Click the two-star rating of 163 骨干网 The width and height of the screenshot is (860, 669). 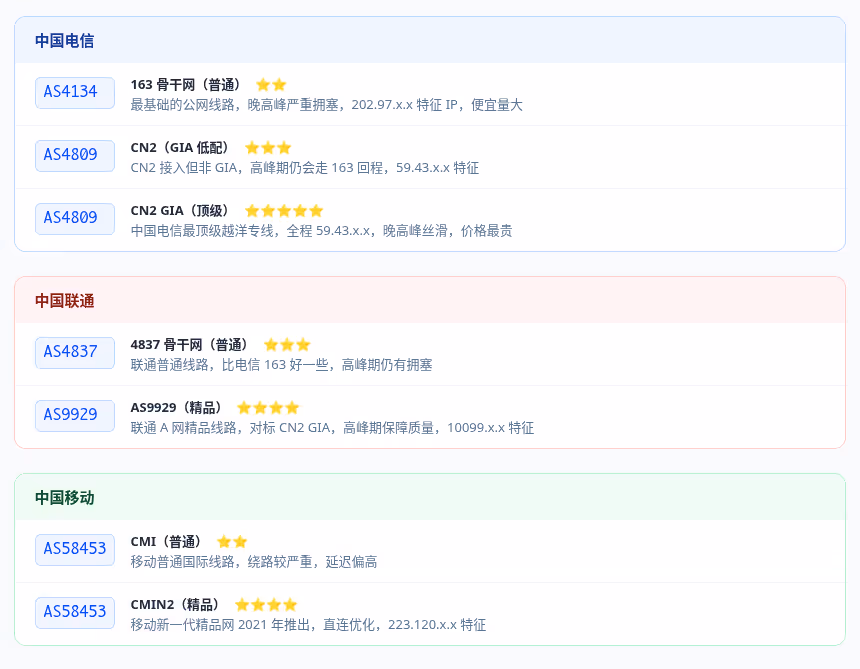271,84
